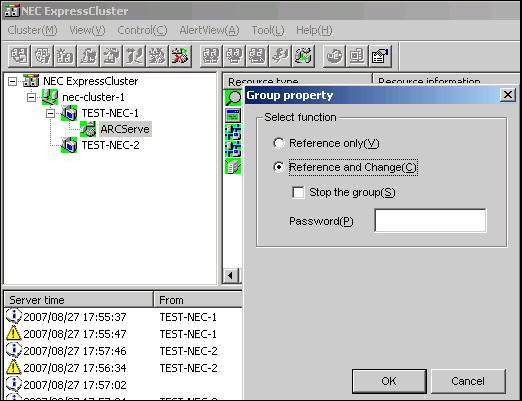The height and width of the screenshot is (401, 522).
Task: Click the Resource type column header
Action: point(297,81)
